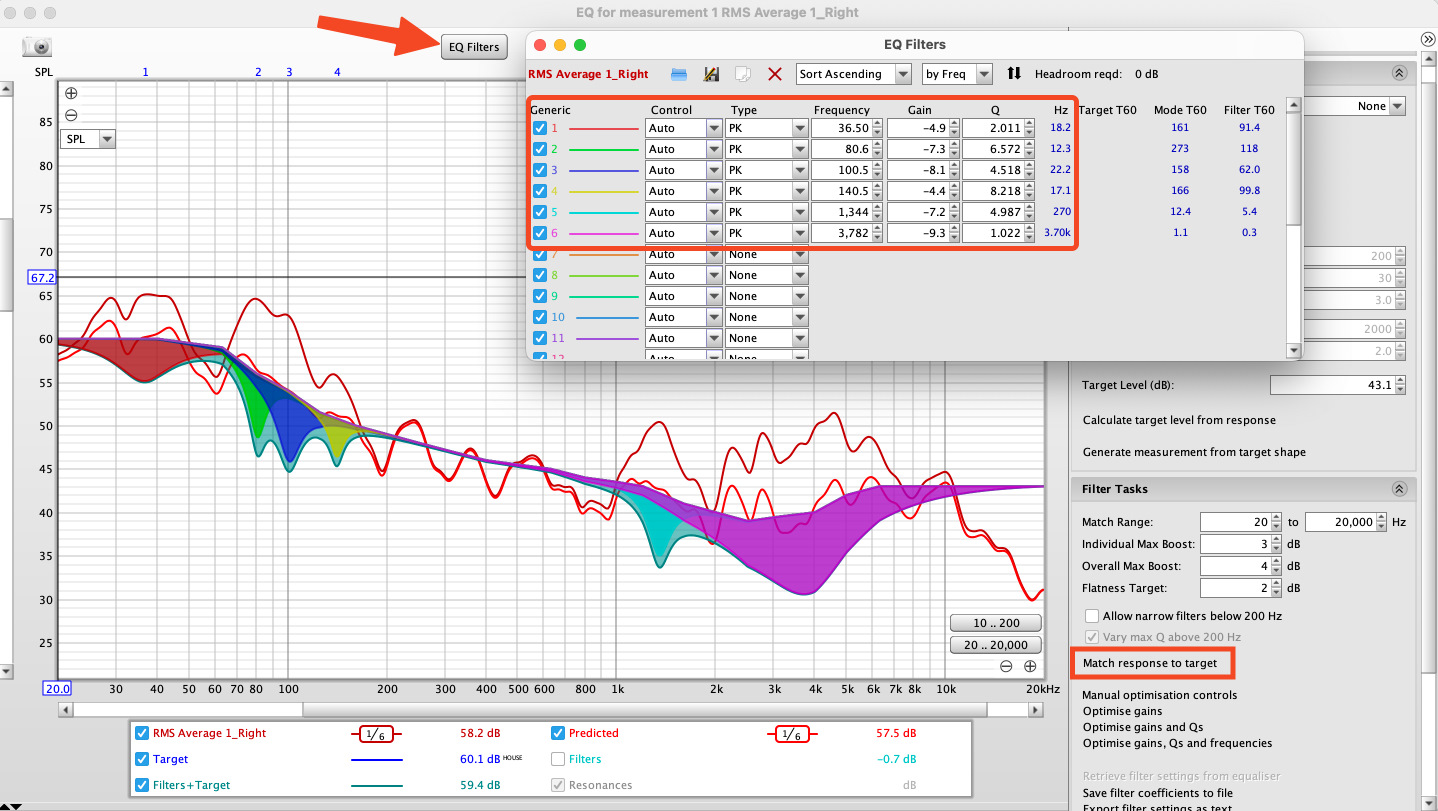Capture the graph with the camera icon
The width and height of the screenshot is (1438, 811).
[x=37, y=47]
